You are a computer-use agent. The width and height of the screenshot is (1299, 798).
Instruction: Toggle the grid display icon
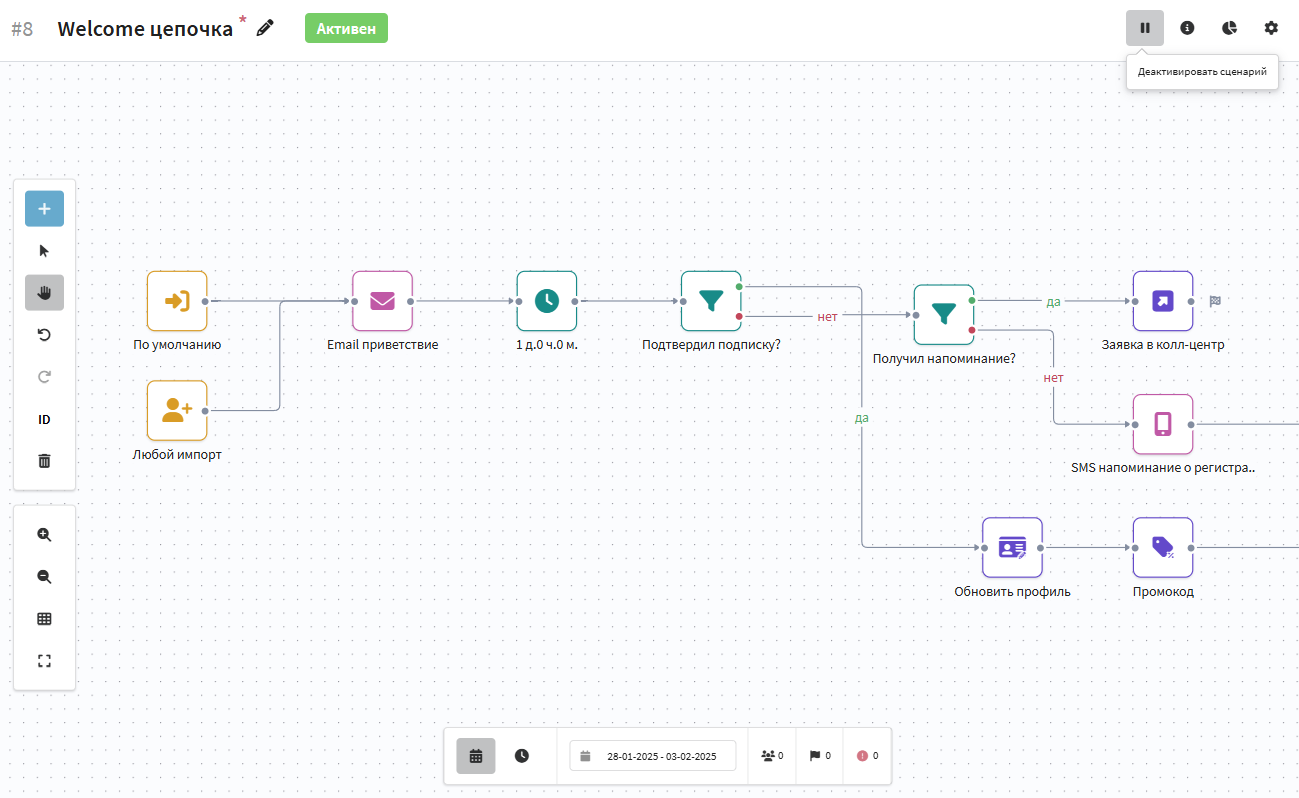pyautogui.click(x=44, y=619)
